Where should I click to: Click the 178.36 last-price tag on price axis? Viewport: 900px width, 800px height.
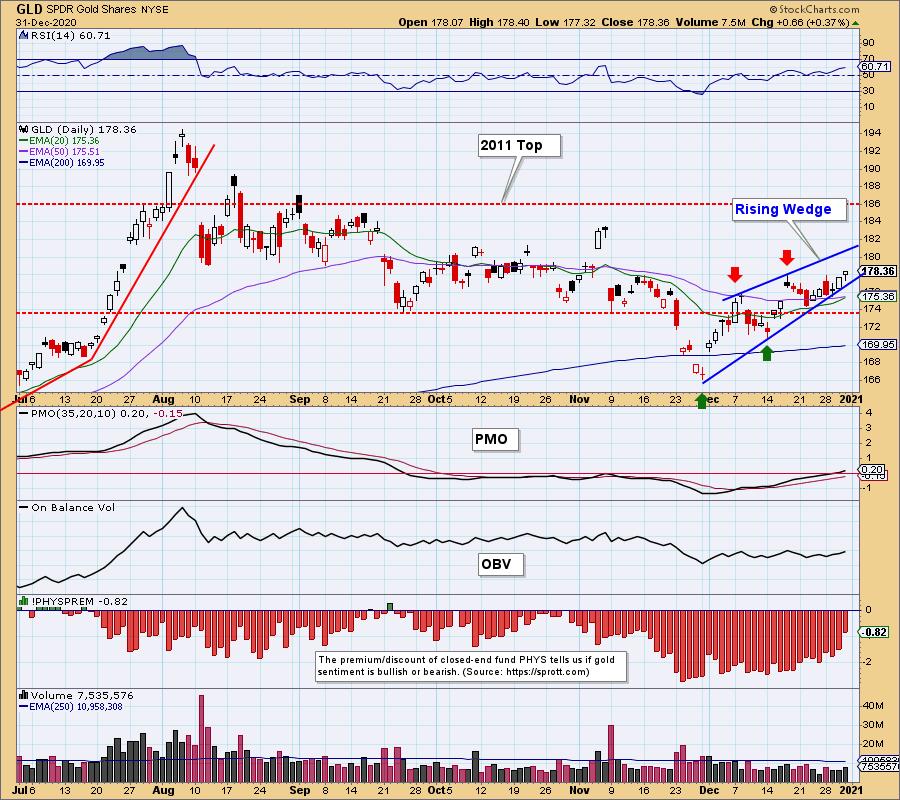[878, 271]
